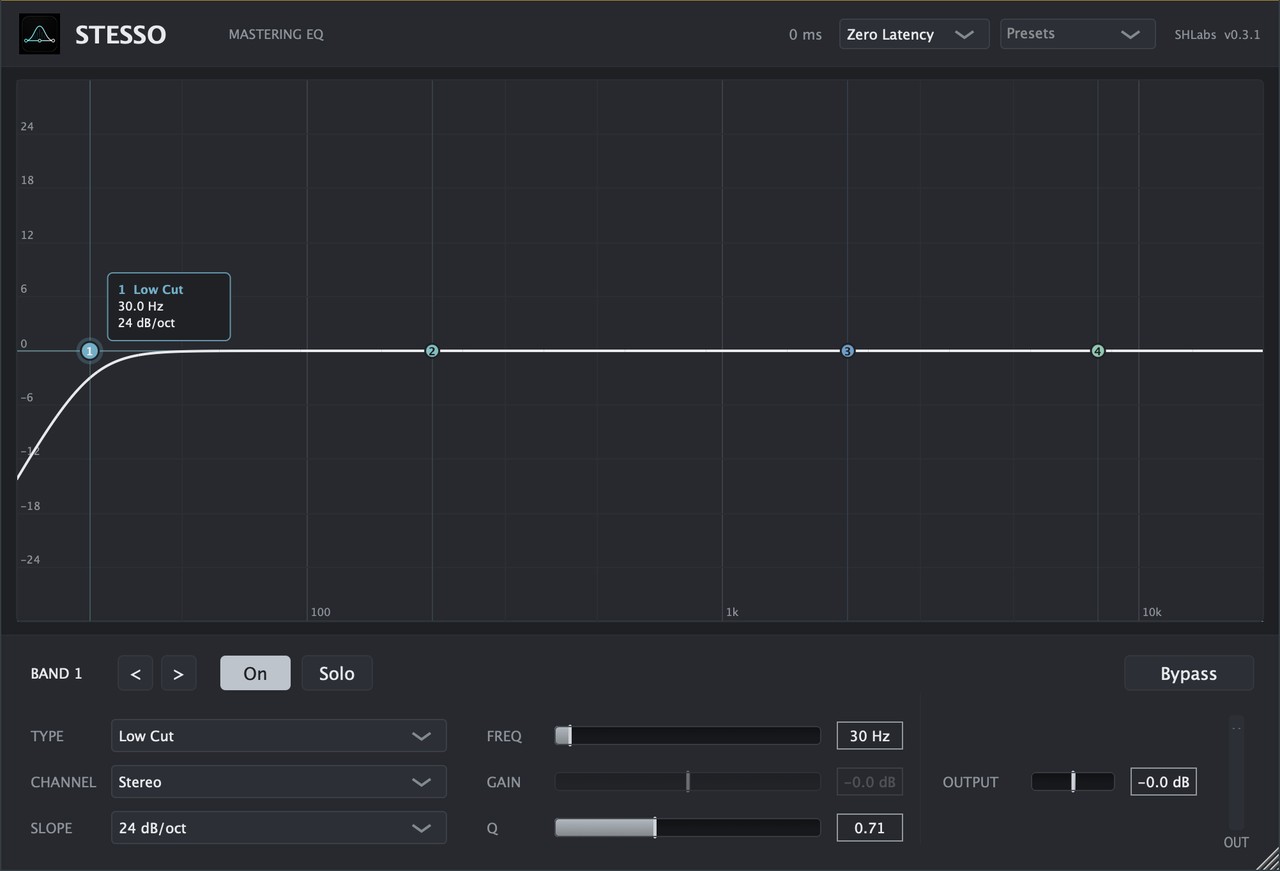1280x871 pixels.
Task: Click the 24 dB gain axis label
Action: tap(28, 127)
